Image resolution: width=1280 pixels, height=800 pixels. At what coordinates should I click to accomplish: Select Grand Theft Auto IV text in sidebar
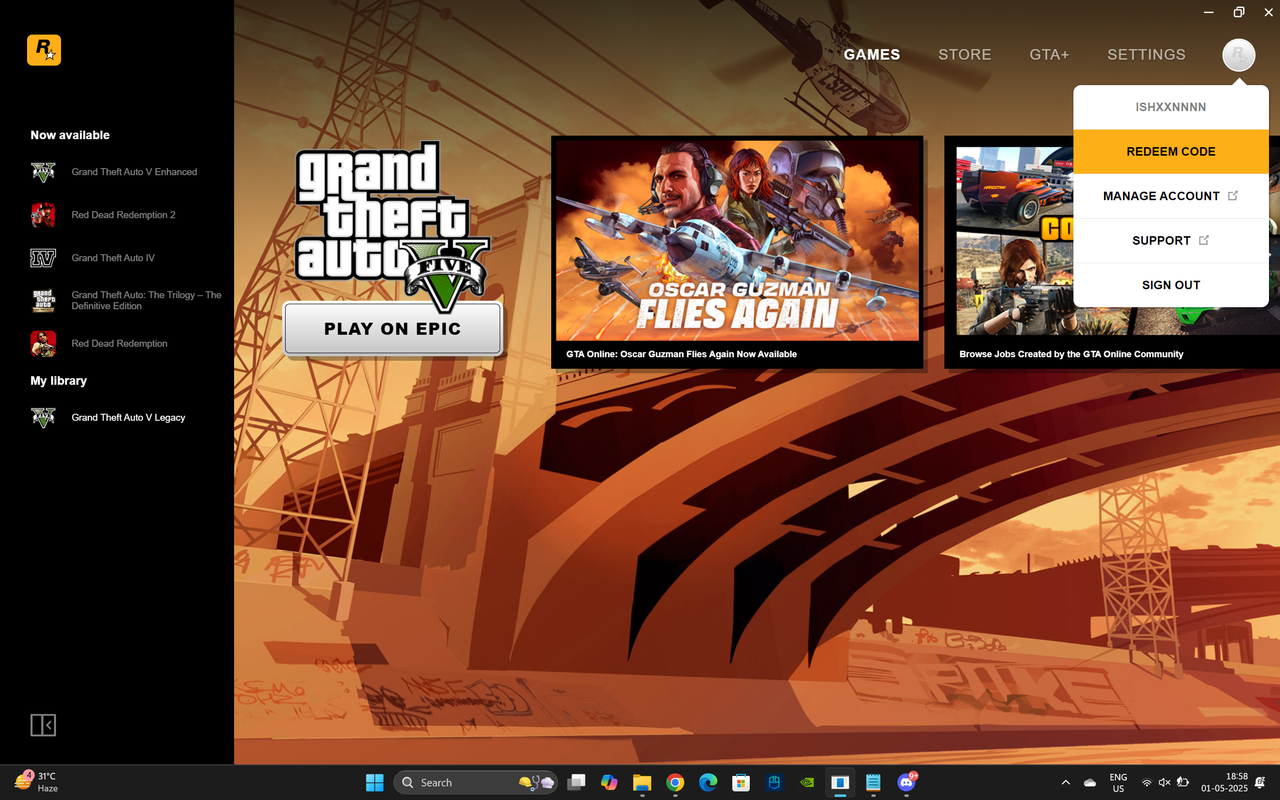113,258
